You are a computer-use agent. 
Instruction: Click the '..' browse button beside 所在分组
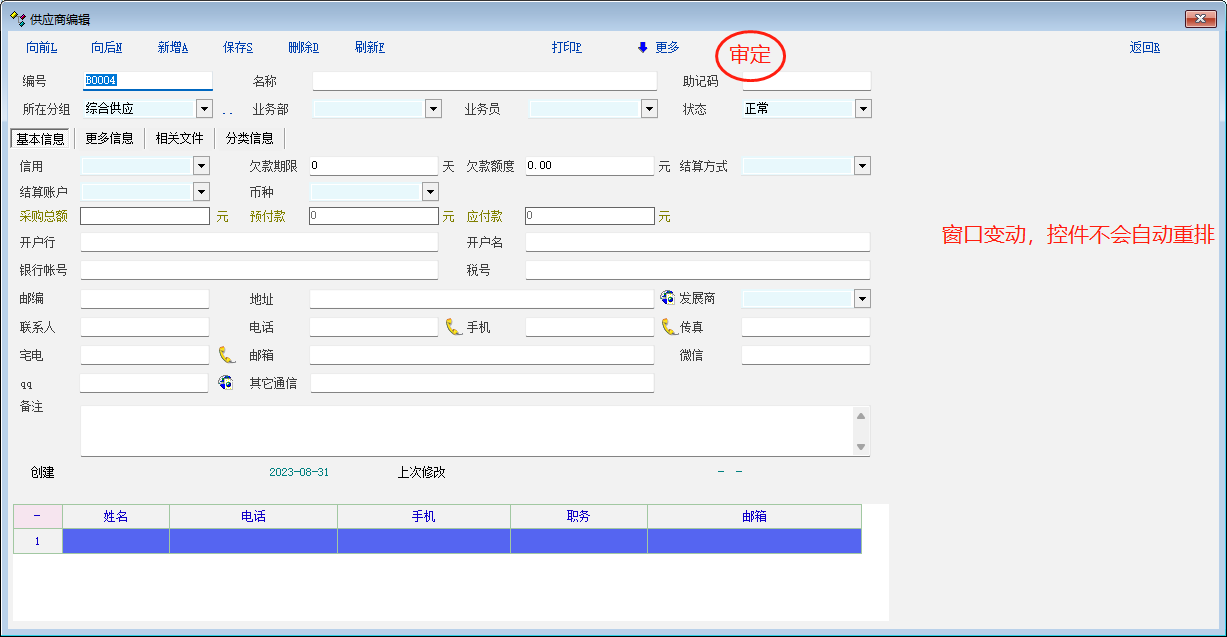point(227,110)
